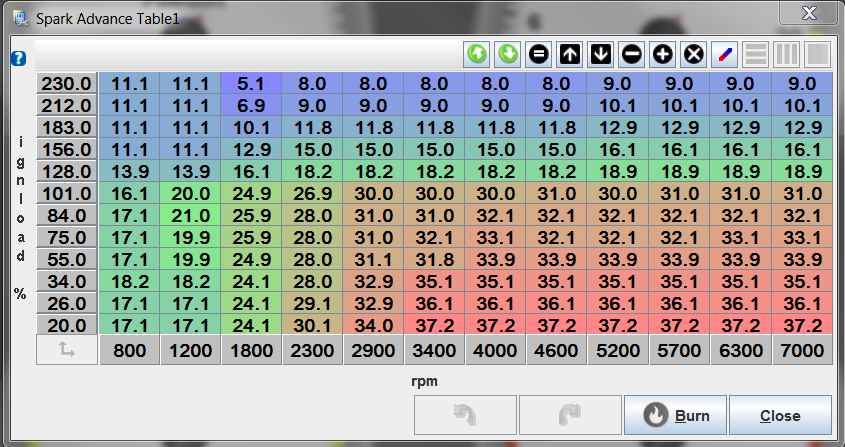The width and height of the screenshot is (845, 447).
Task: Click the grey square smooth-cells icon
Action: pos(818,54)
